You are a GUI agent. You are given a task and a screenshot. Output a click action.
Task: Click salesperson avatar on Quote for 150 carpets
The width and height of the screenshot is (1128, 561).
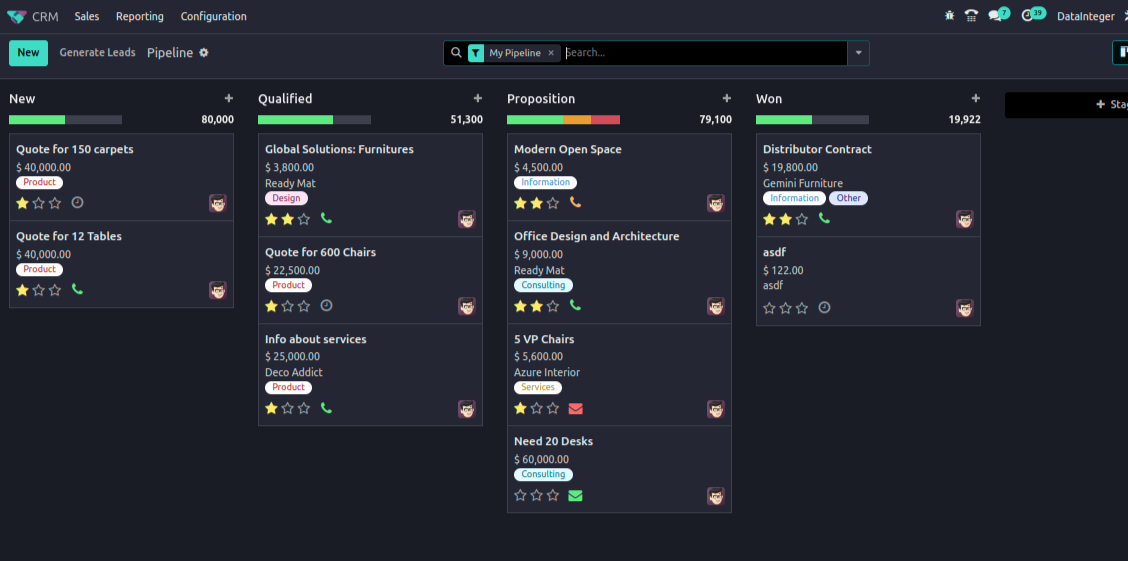click(218, 203)
